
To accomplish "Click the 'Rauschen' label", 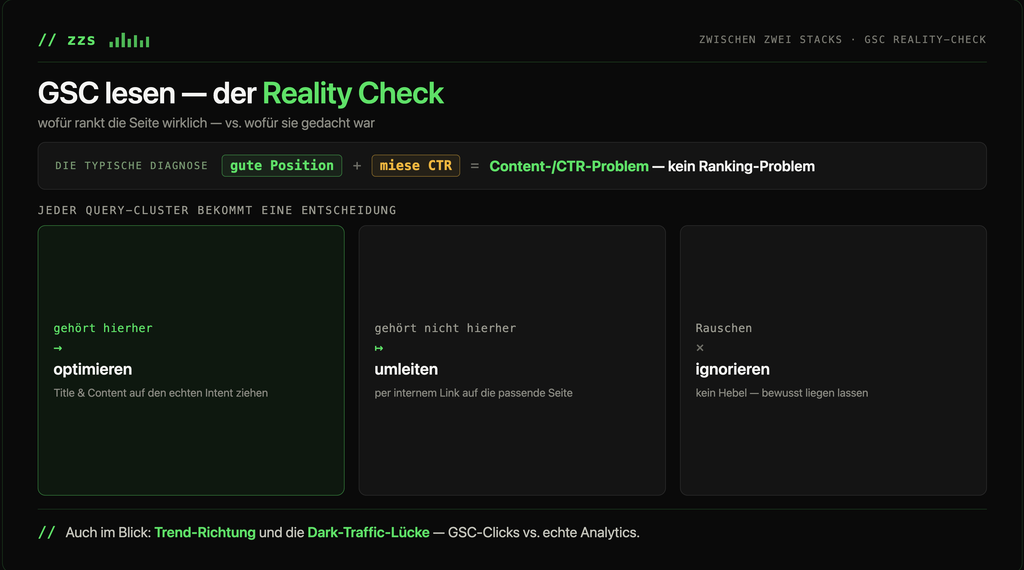I will (x=724, y=328).
